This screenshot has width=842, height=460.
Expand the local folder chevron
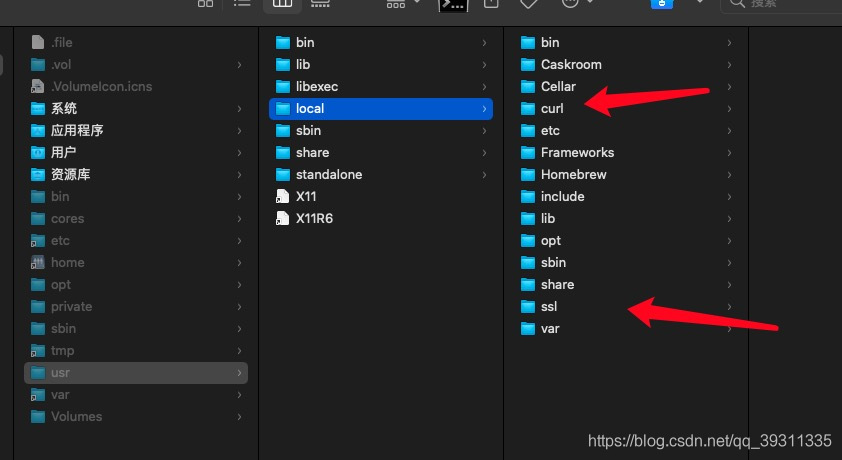tap(484, 108)
